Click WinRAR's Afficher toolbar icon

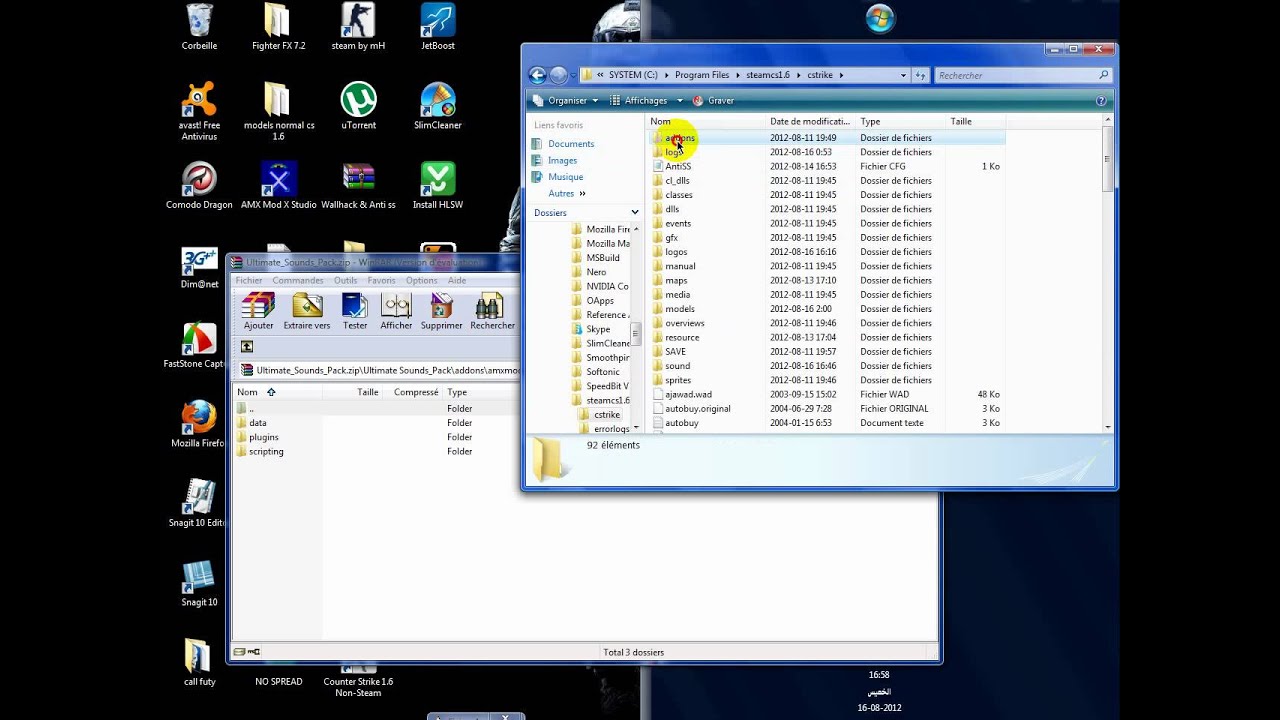point(396,312)
